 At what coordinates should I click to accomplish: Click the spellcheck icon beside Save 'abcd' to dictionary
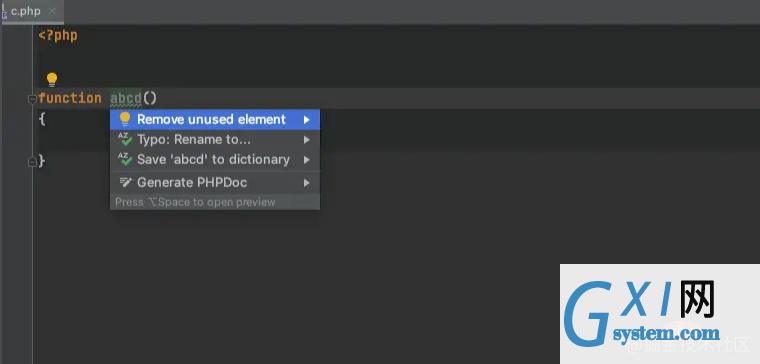125,159
